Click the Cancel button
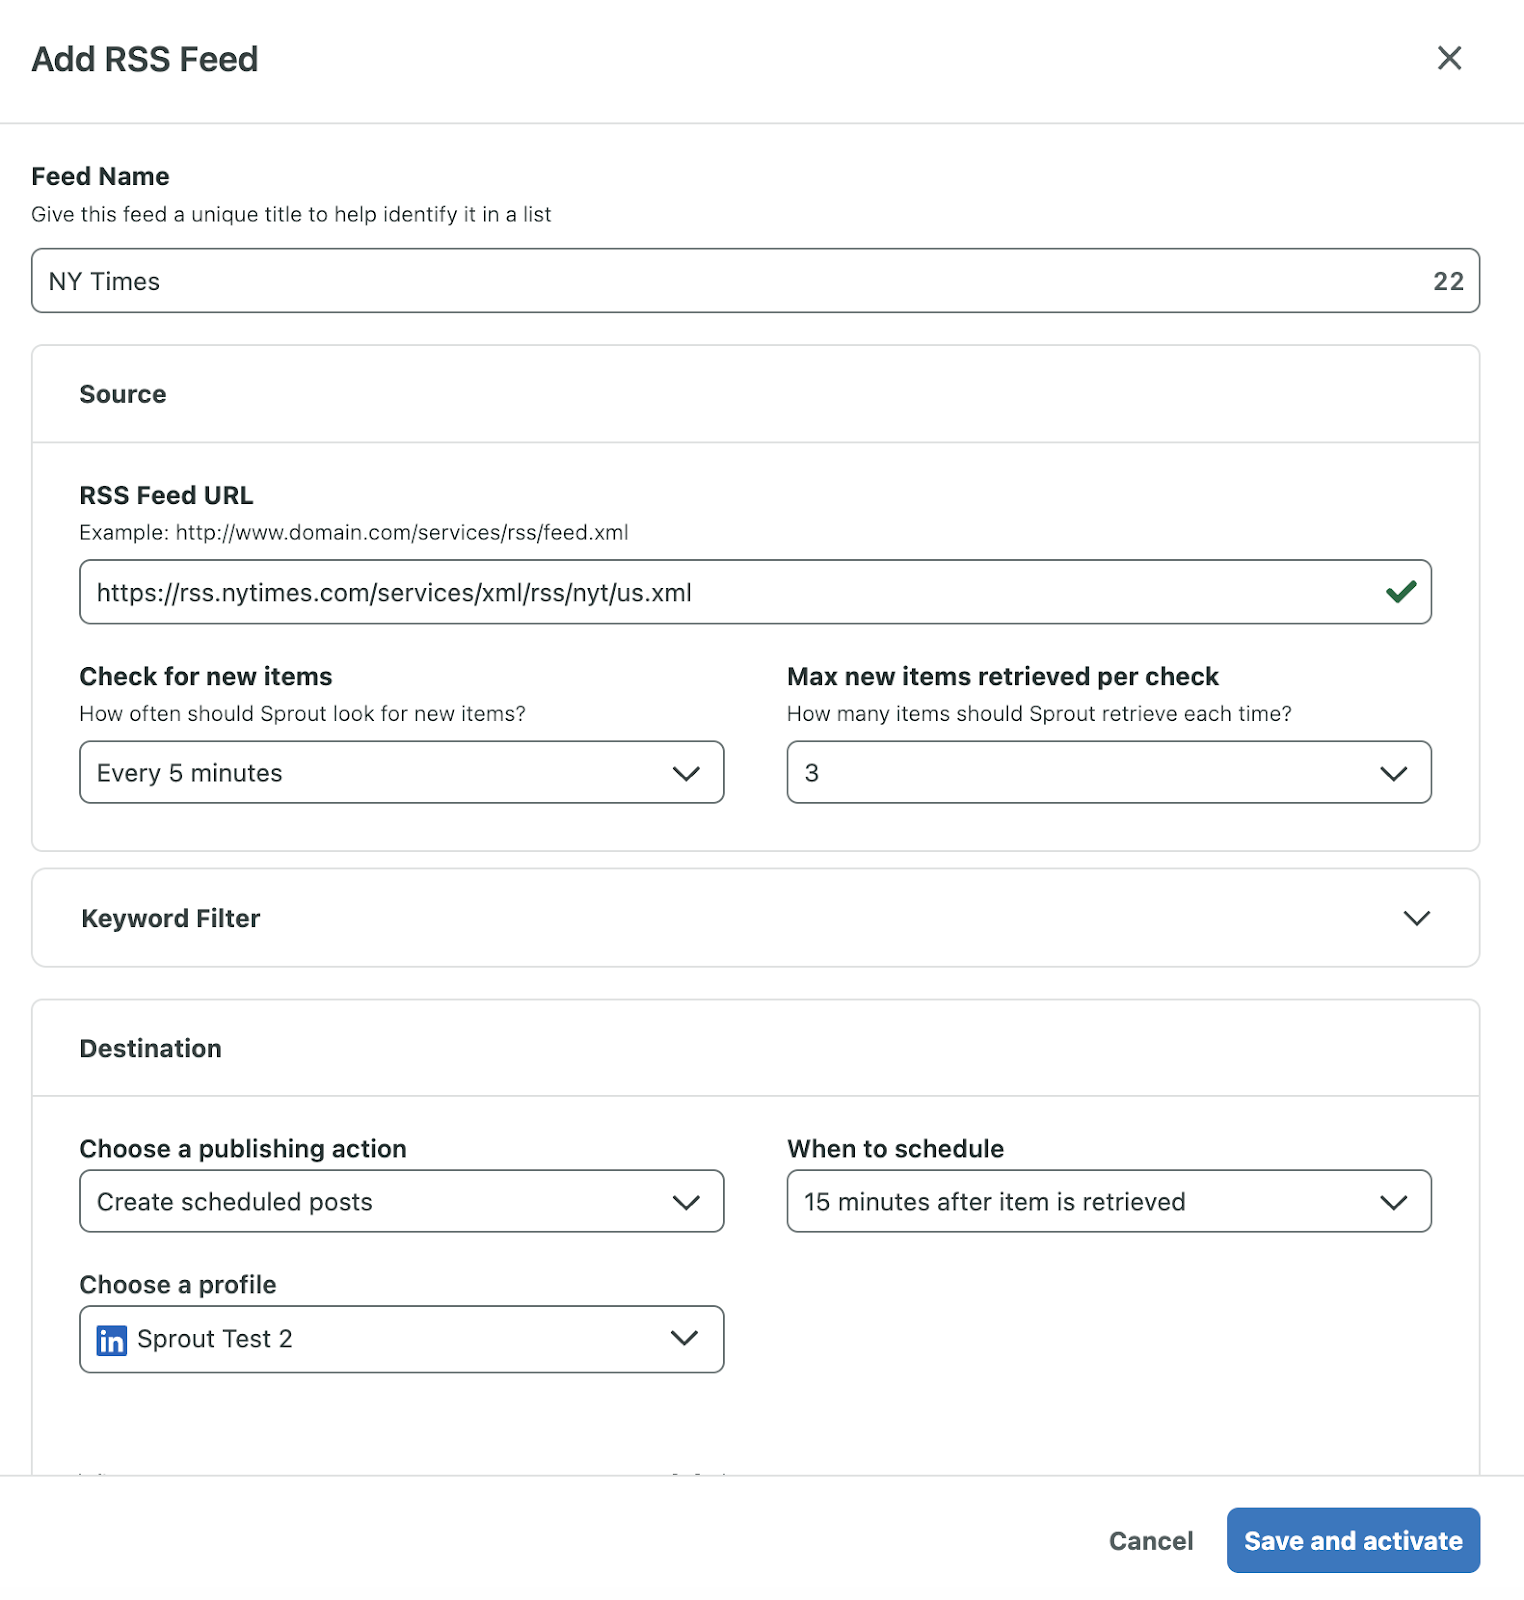The height and width of the screenshot is (1600, 1524). 1151,1541
